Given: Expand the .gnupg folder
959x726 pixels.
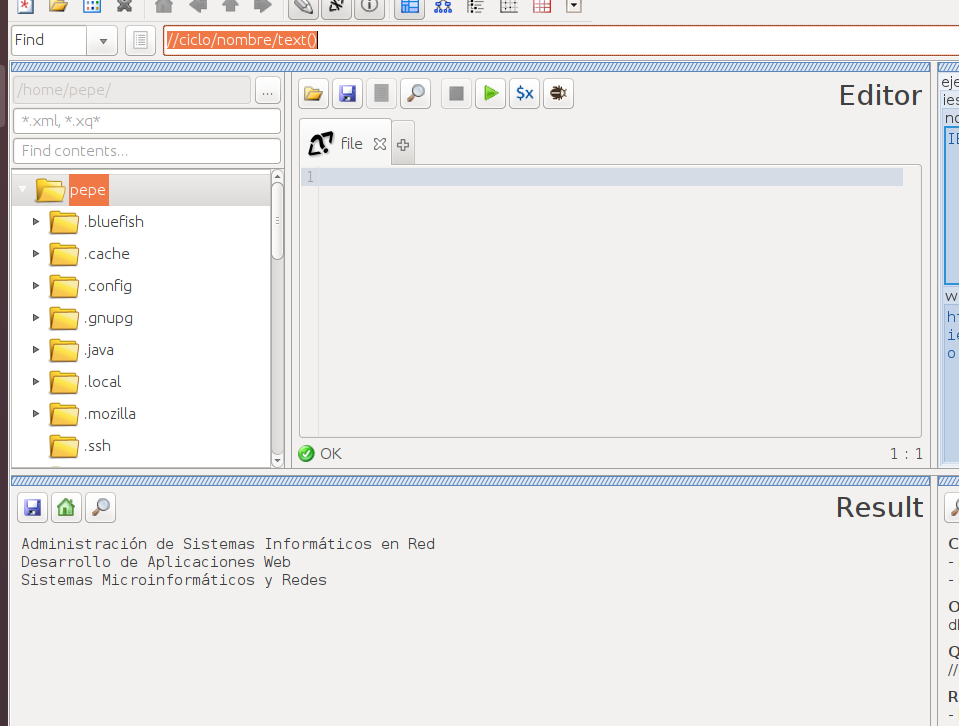Looking at the screenshot, I should pyautogui.click(x=36, y=317).
